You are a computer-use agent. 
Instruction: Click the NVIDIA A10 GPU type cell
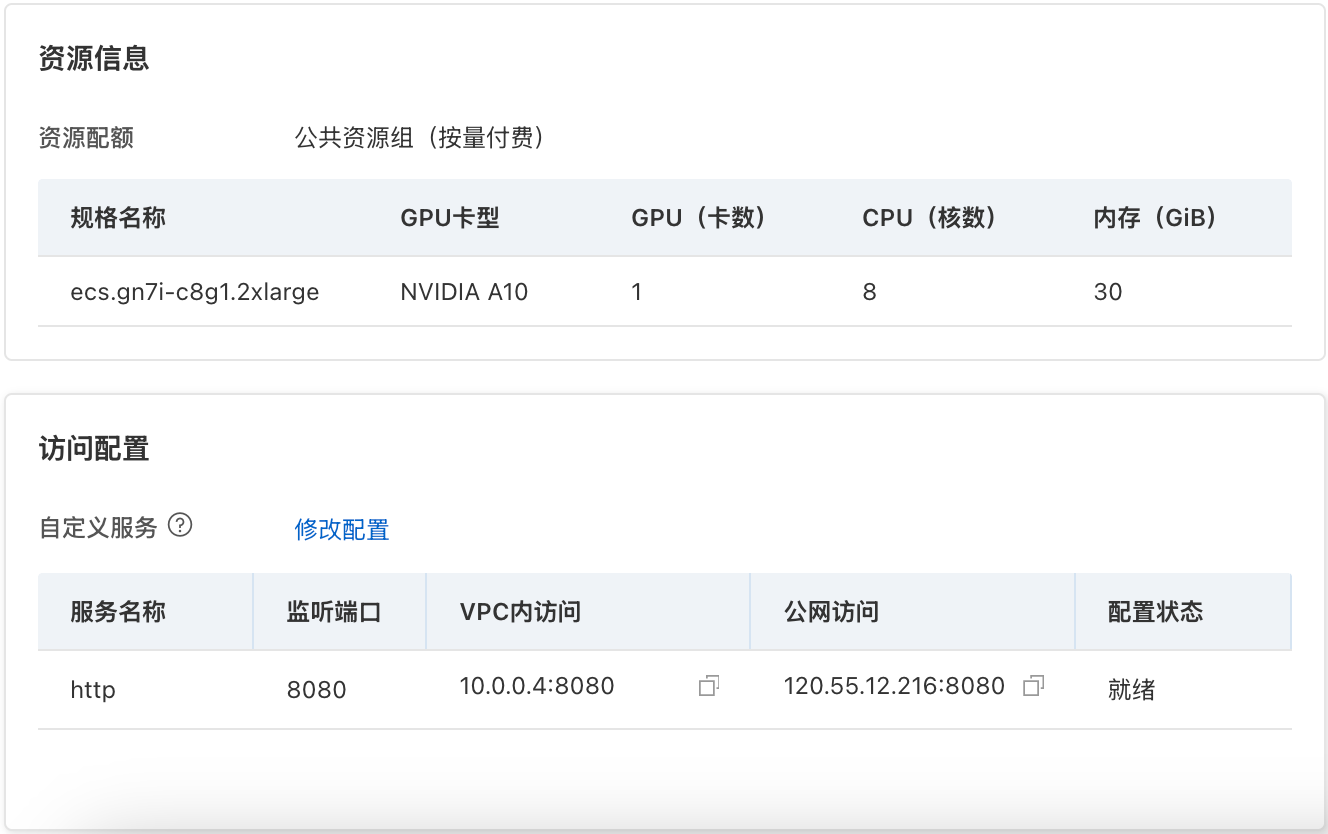(x=464, y=292)
